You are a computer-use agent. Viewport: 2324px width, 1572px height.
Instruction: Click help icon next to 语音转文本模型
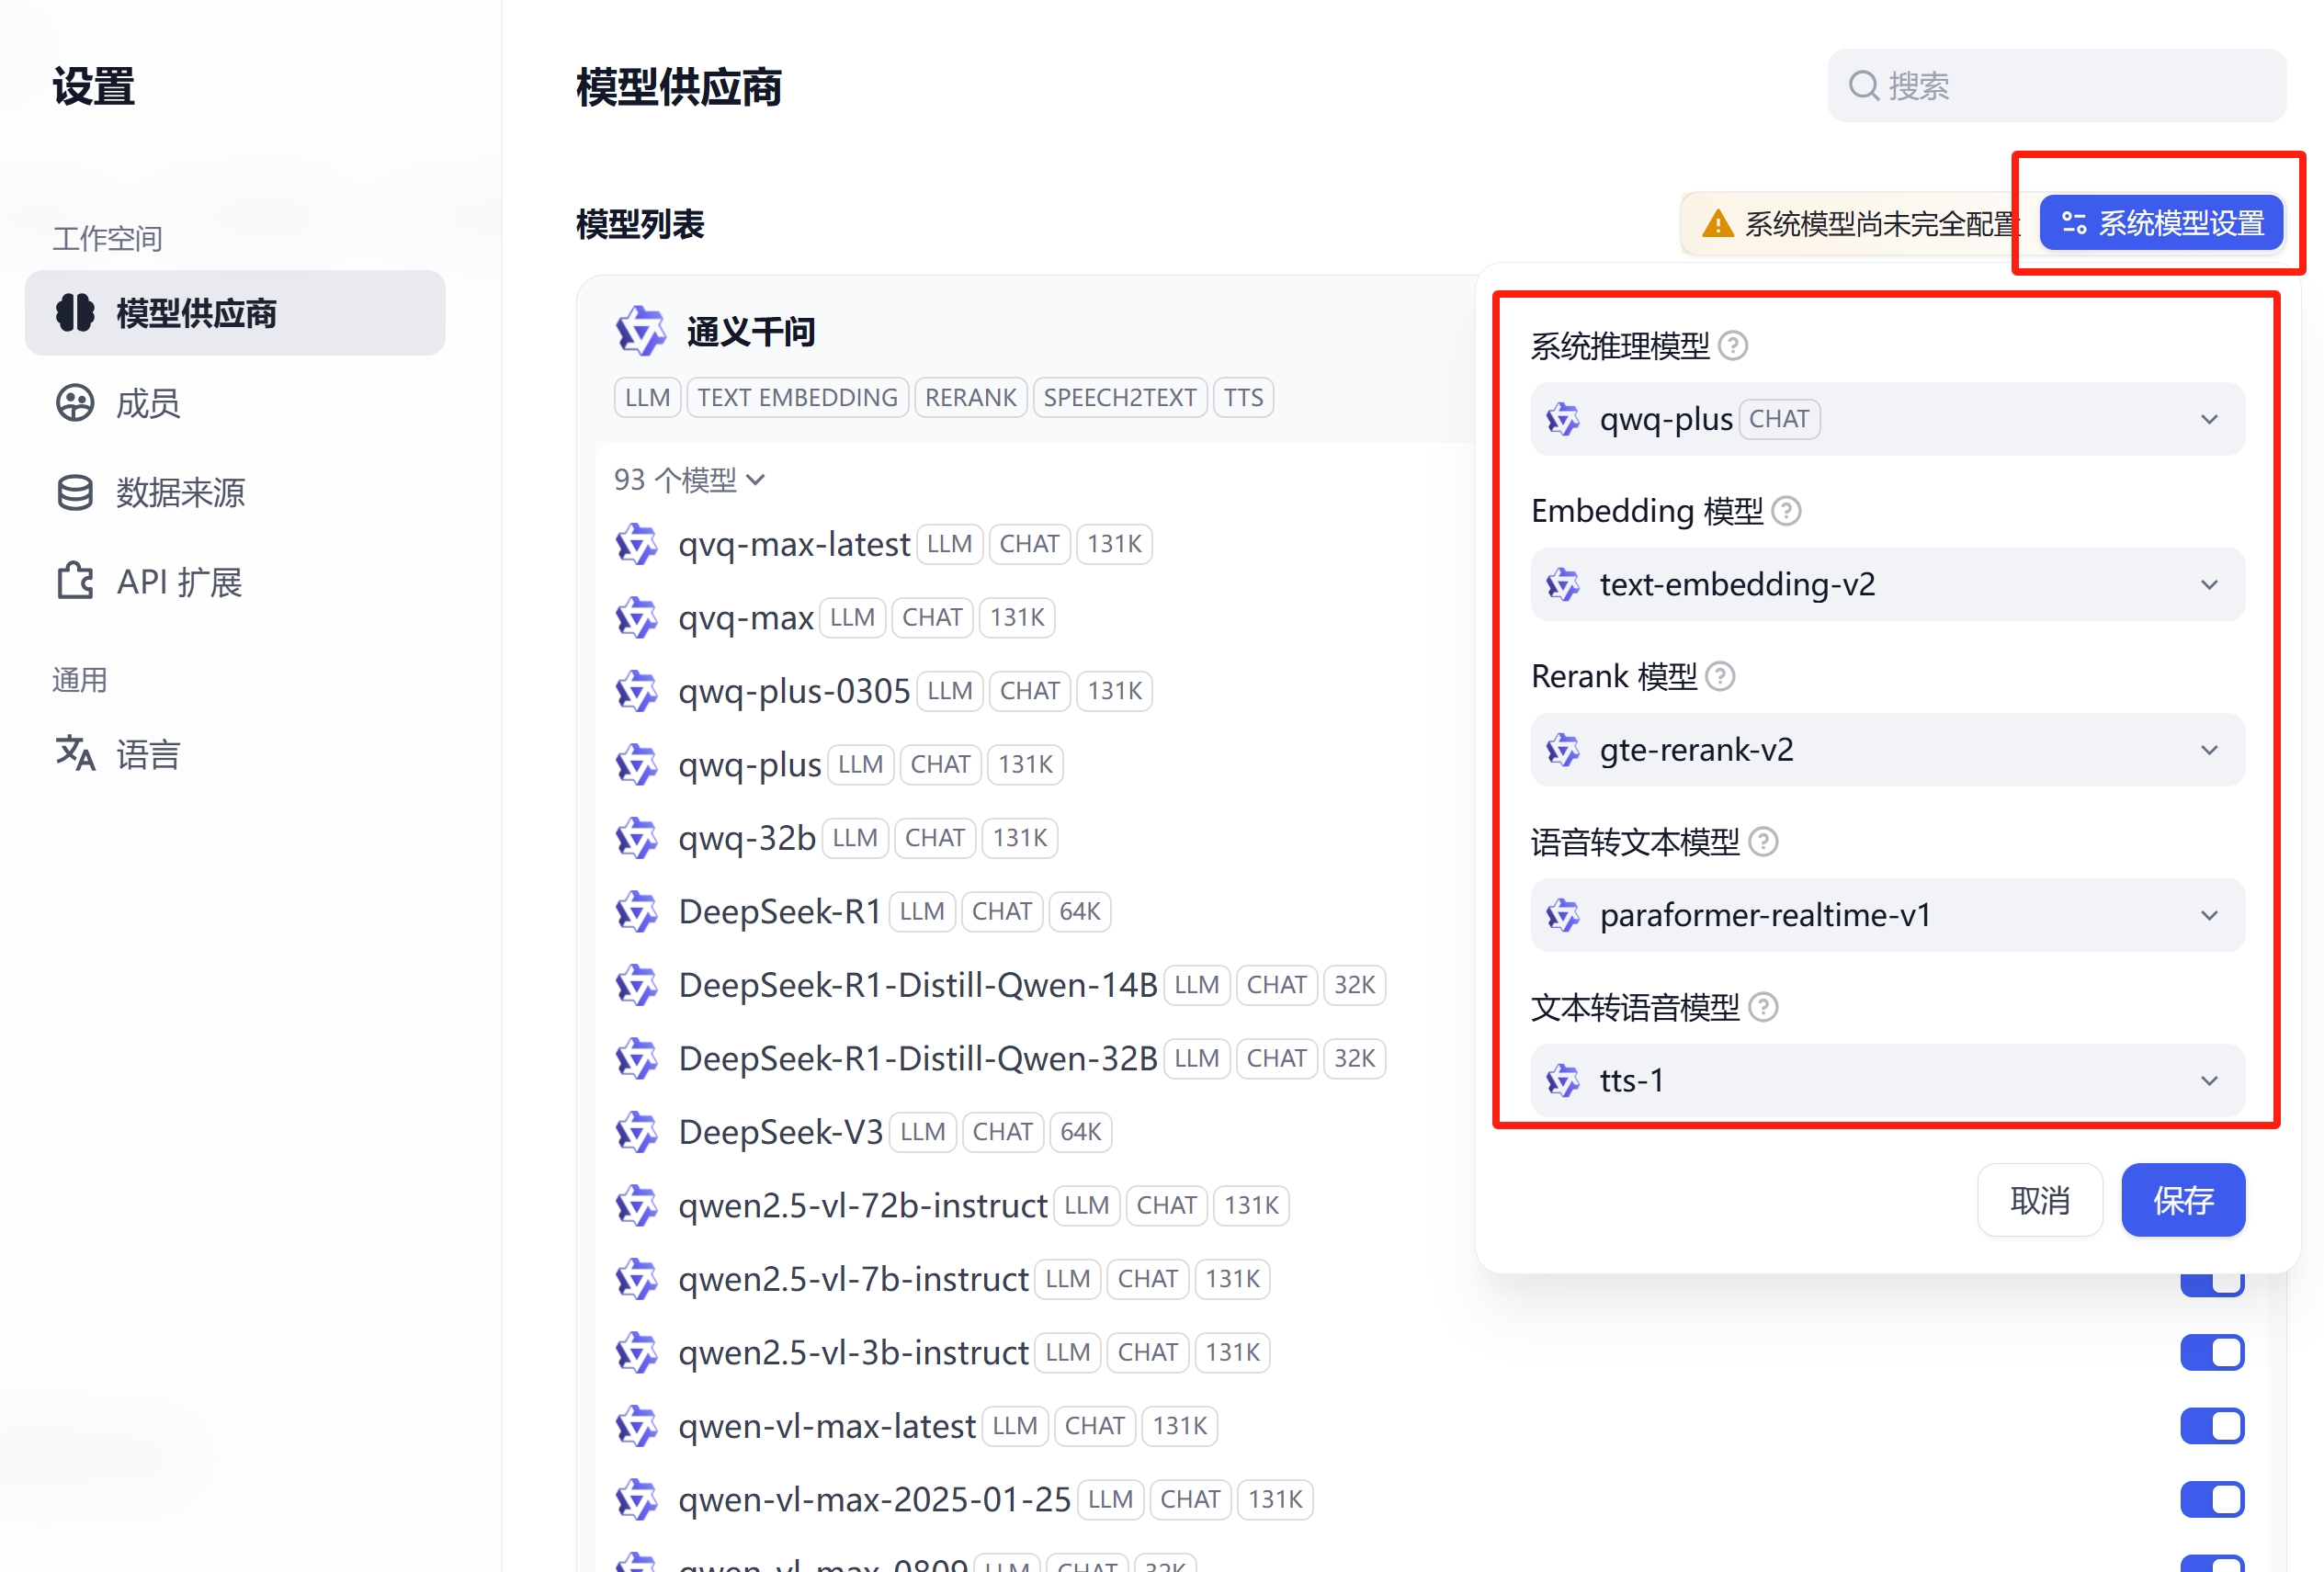click(1763, 842)
